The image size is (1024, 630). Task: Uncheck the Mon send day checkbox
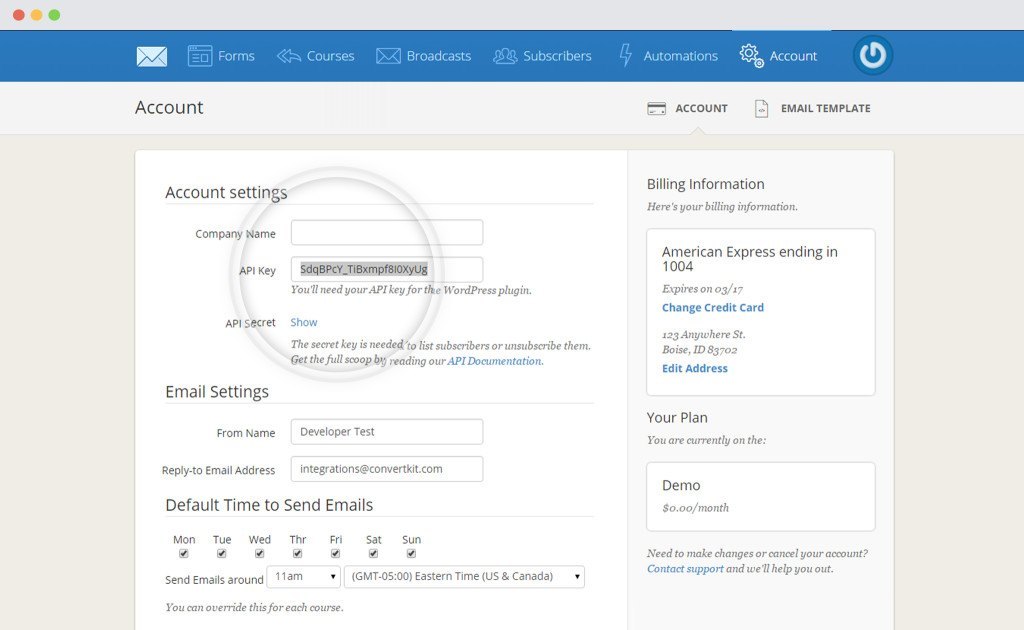click(x=184, y=551)
